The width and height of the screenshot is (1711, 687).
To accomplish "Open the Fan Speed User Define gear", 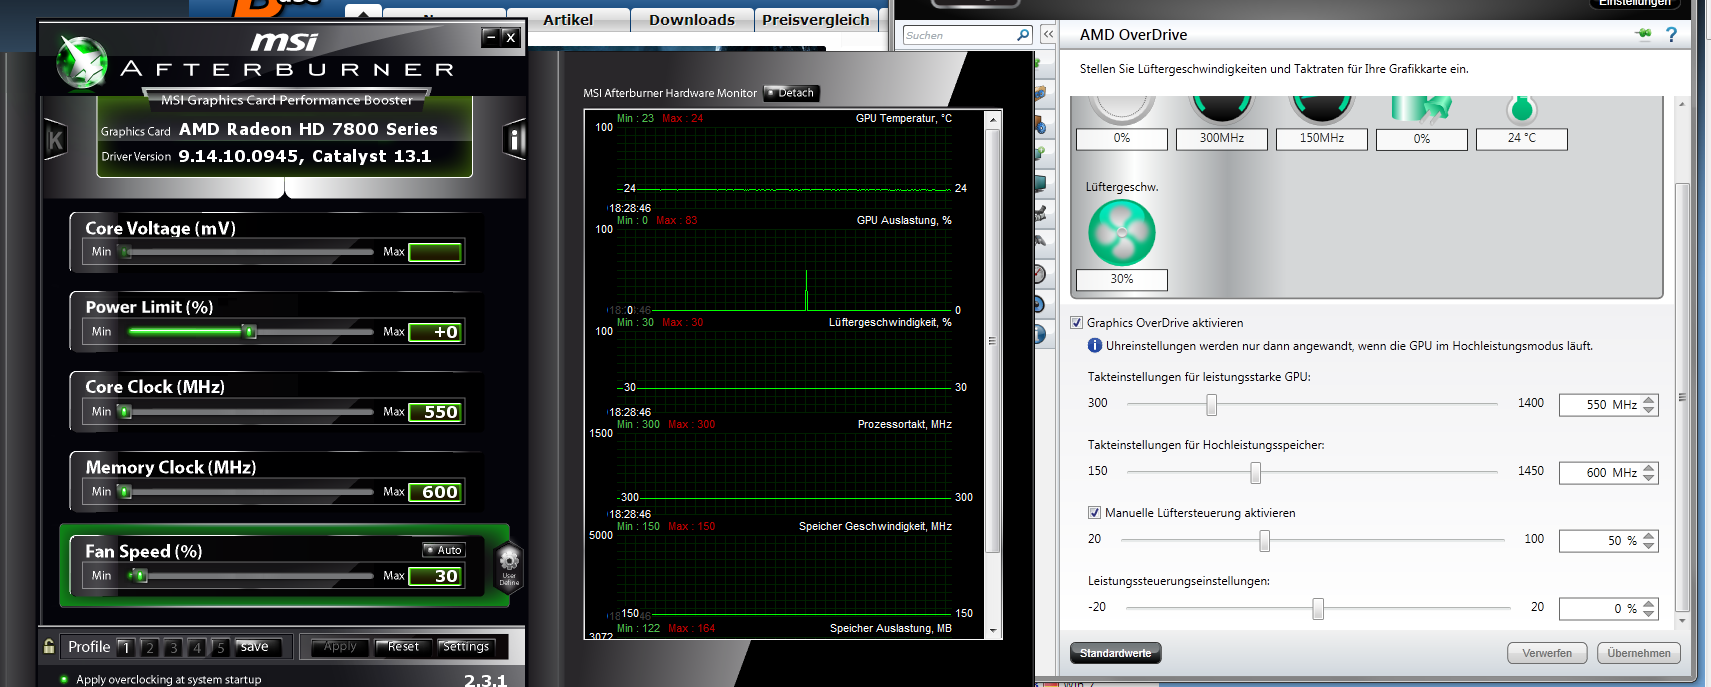I will [509, 565].
